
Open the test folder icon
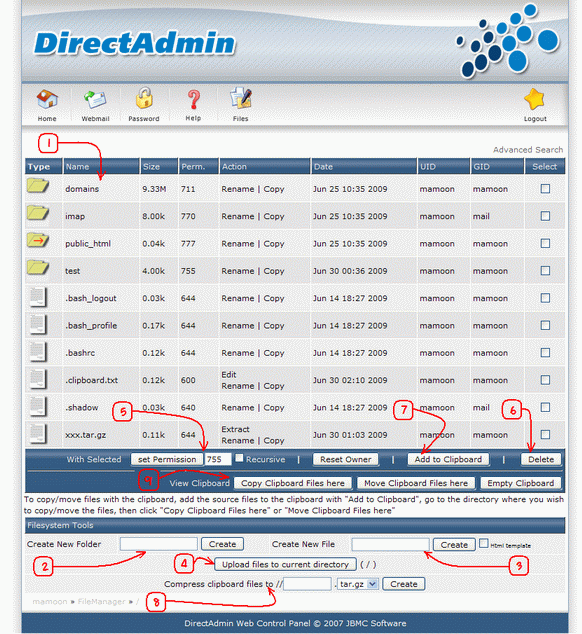(38, 268)
